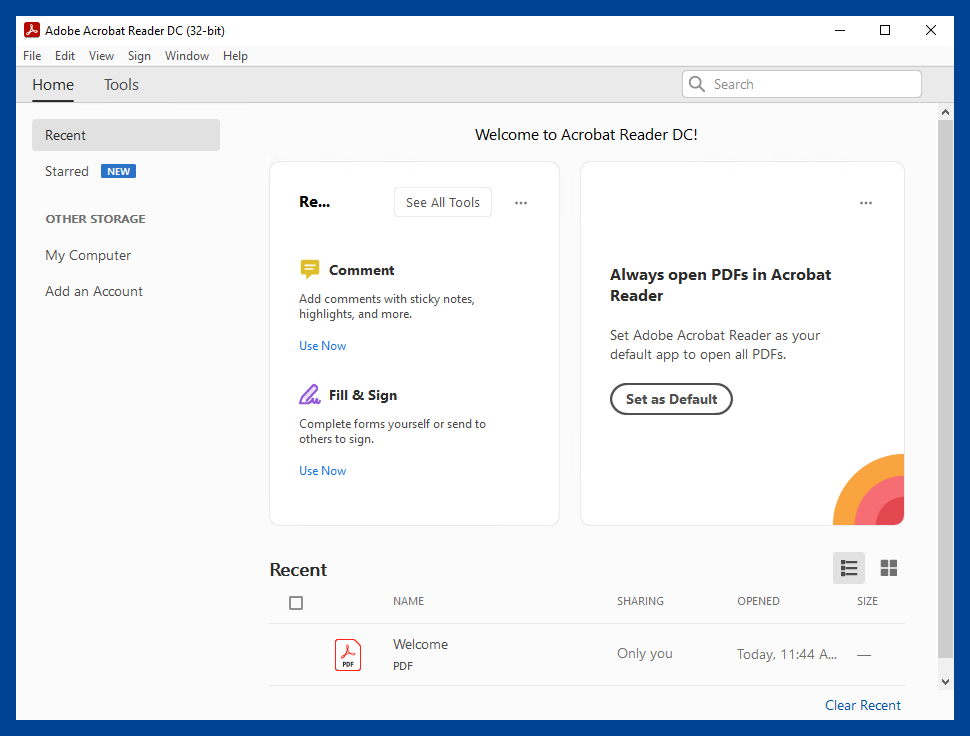The width and height of the screenshot is (970, 736).
Task: Open the File menu
Action: (32, 56)
